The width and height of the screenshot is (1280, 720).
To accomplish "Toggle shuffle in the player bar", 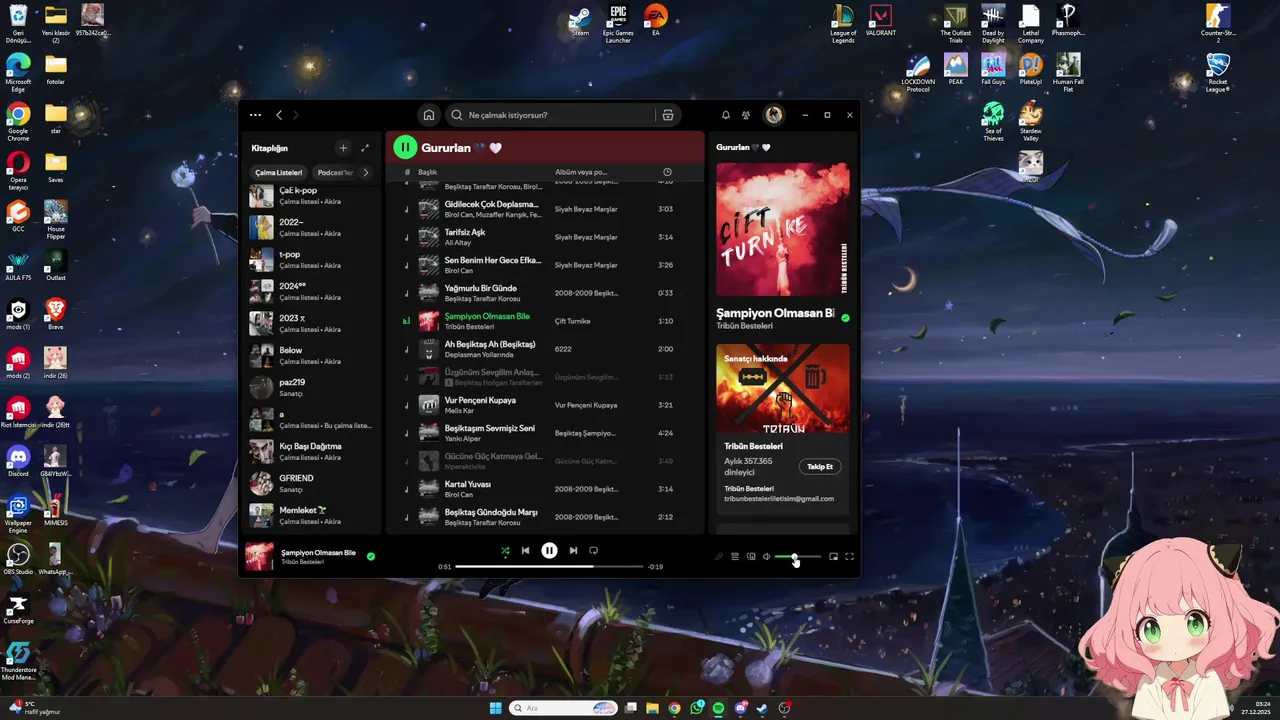I will click(505, 550).
